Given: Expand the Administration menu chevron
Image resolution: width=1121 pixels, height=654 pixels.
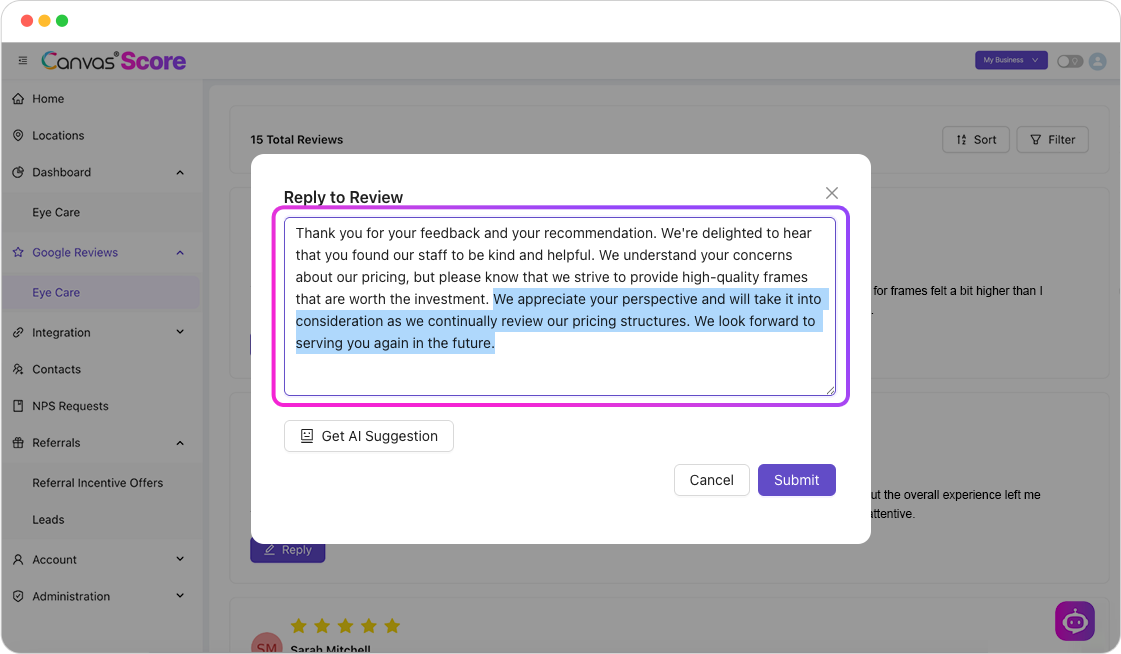Looking at the screenshot, I should pyautogui.click(x=180, y=595).
